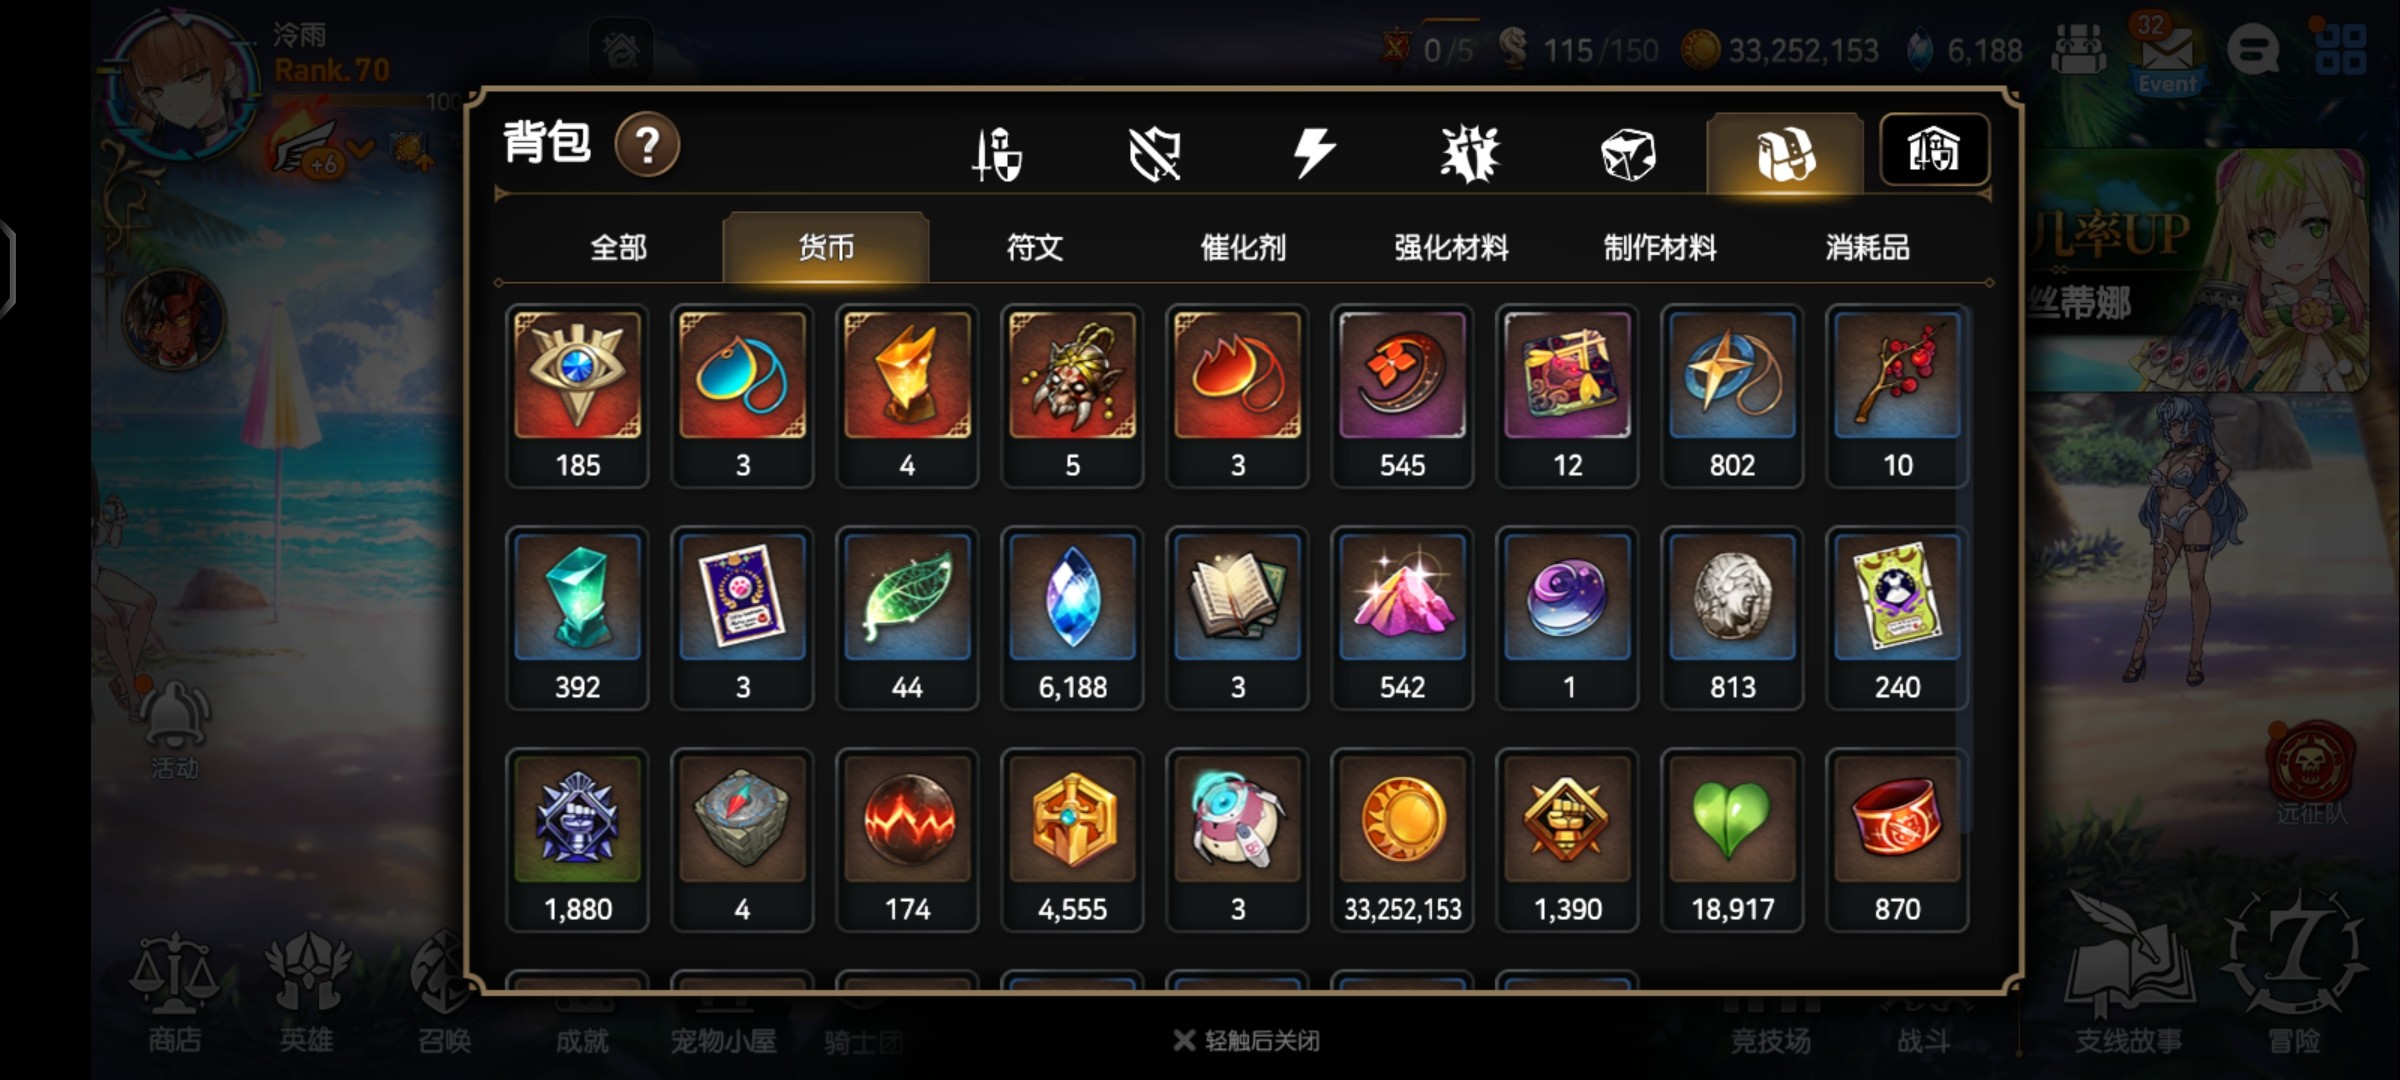Screen dimensions: 2400x1080
Task: Select the lightning bolt category icon
Action: [x=1313, y=154]
